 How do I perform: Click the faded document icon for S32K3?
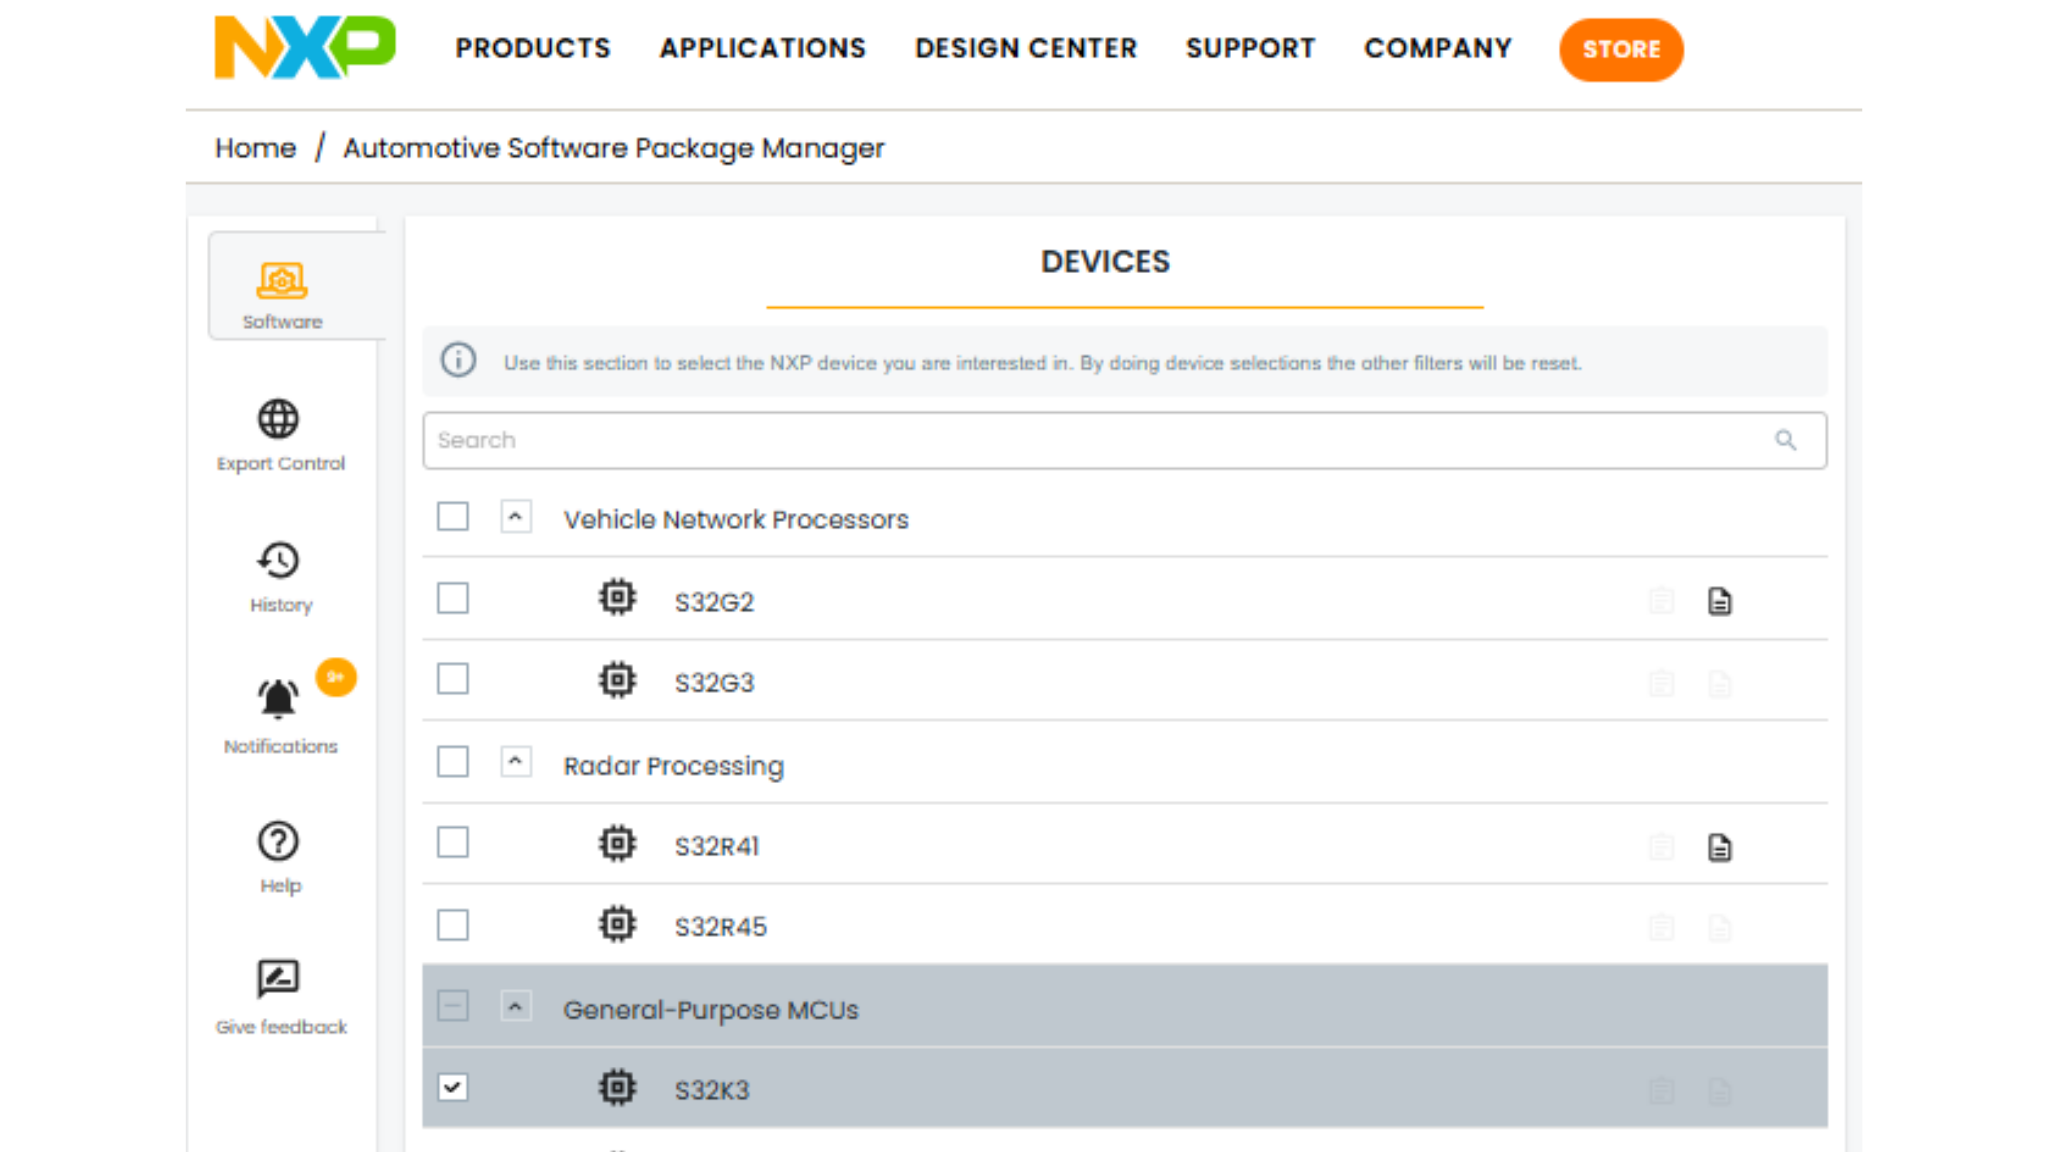[x=1719, y=1090]
